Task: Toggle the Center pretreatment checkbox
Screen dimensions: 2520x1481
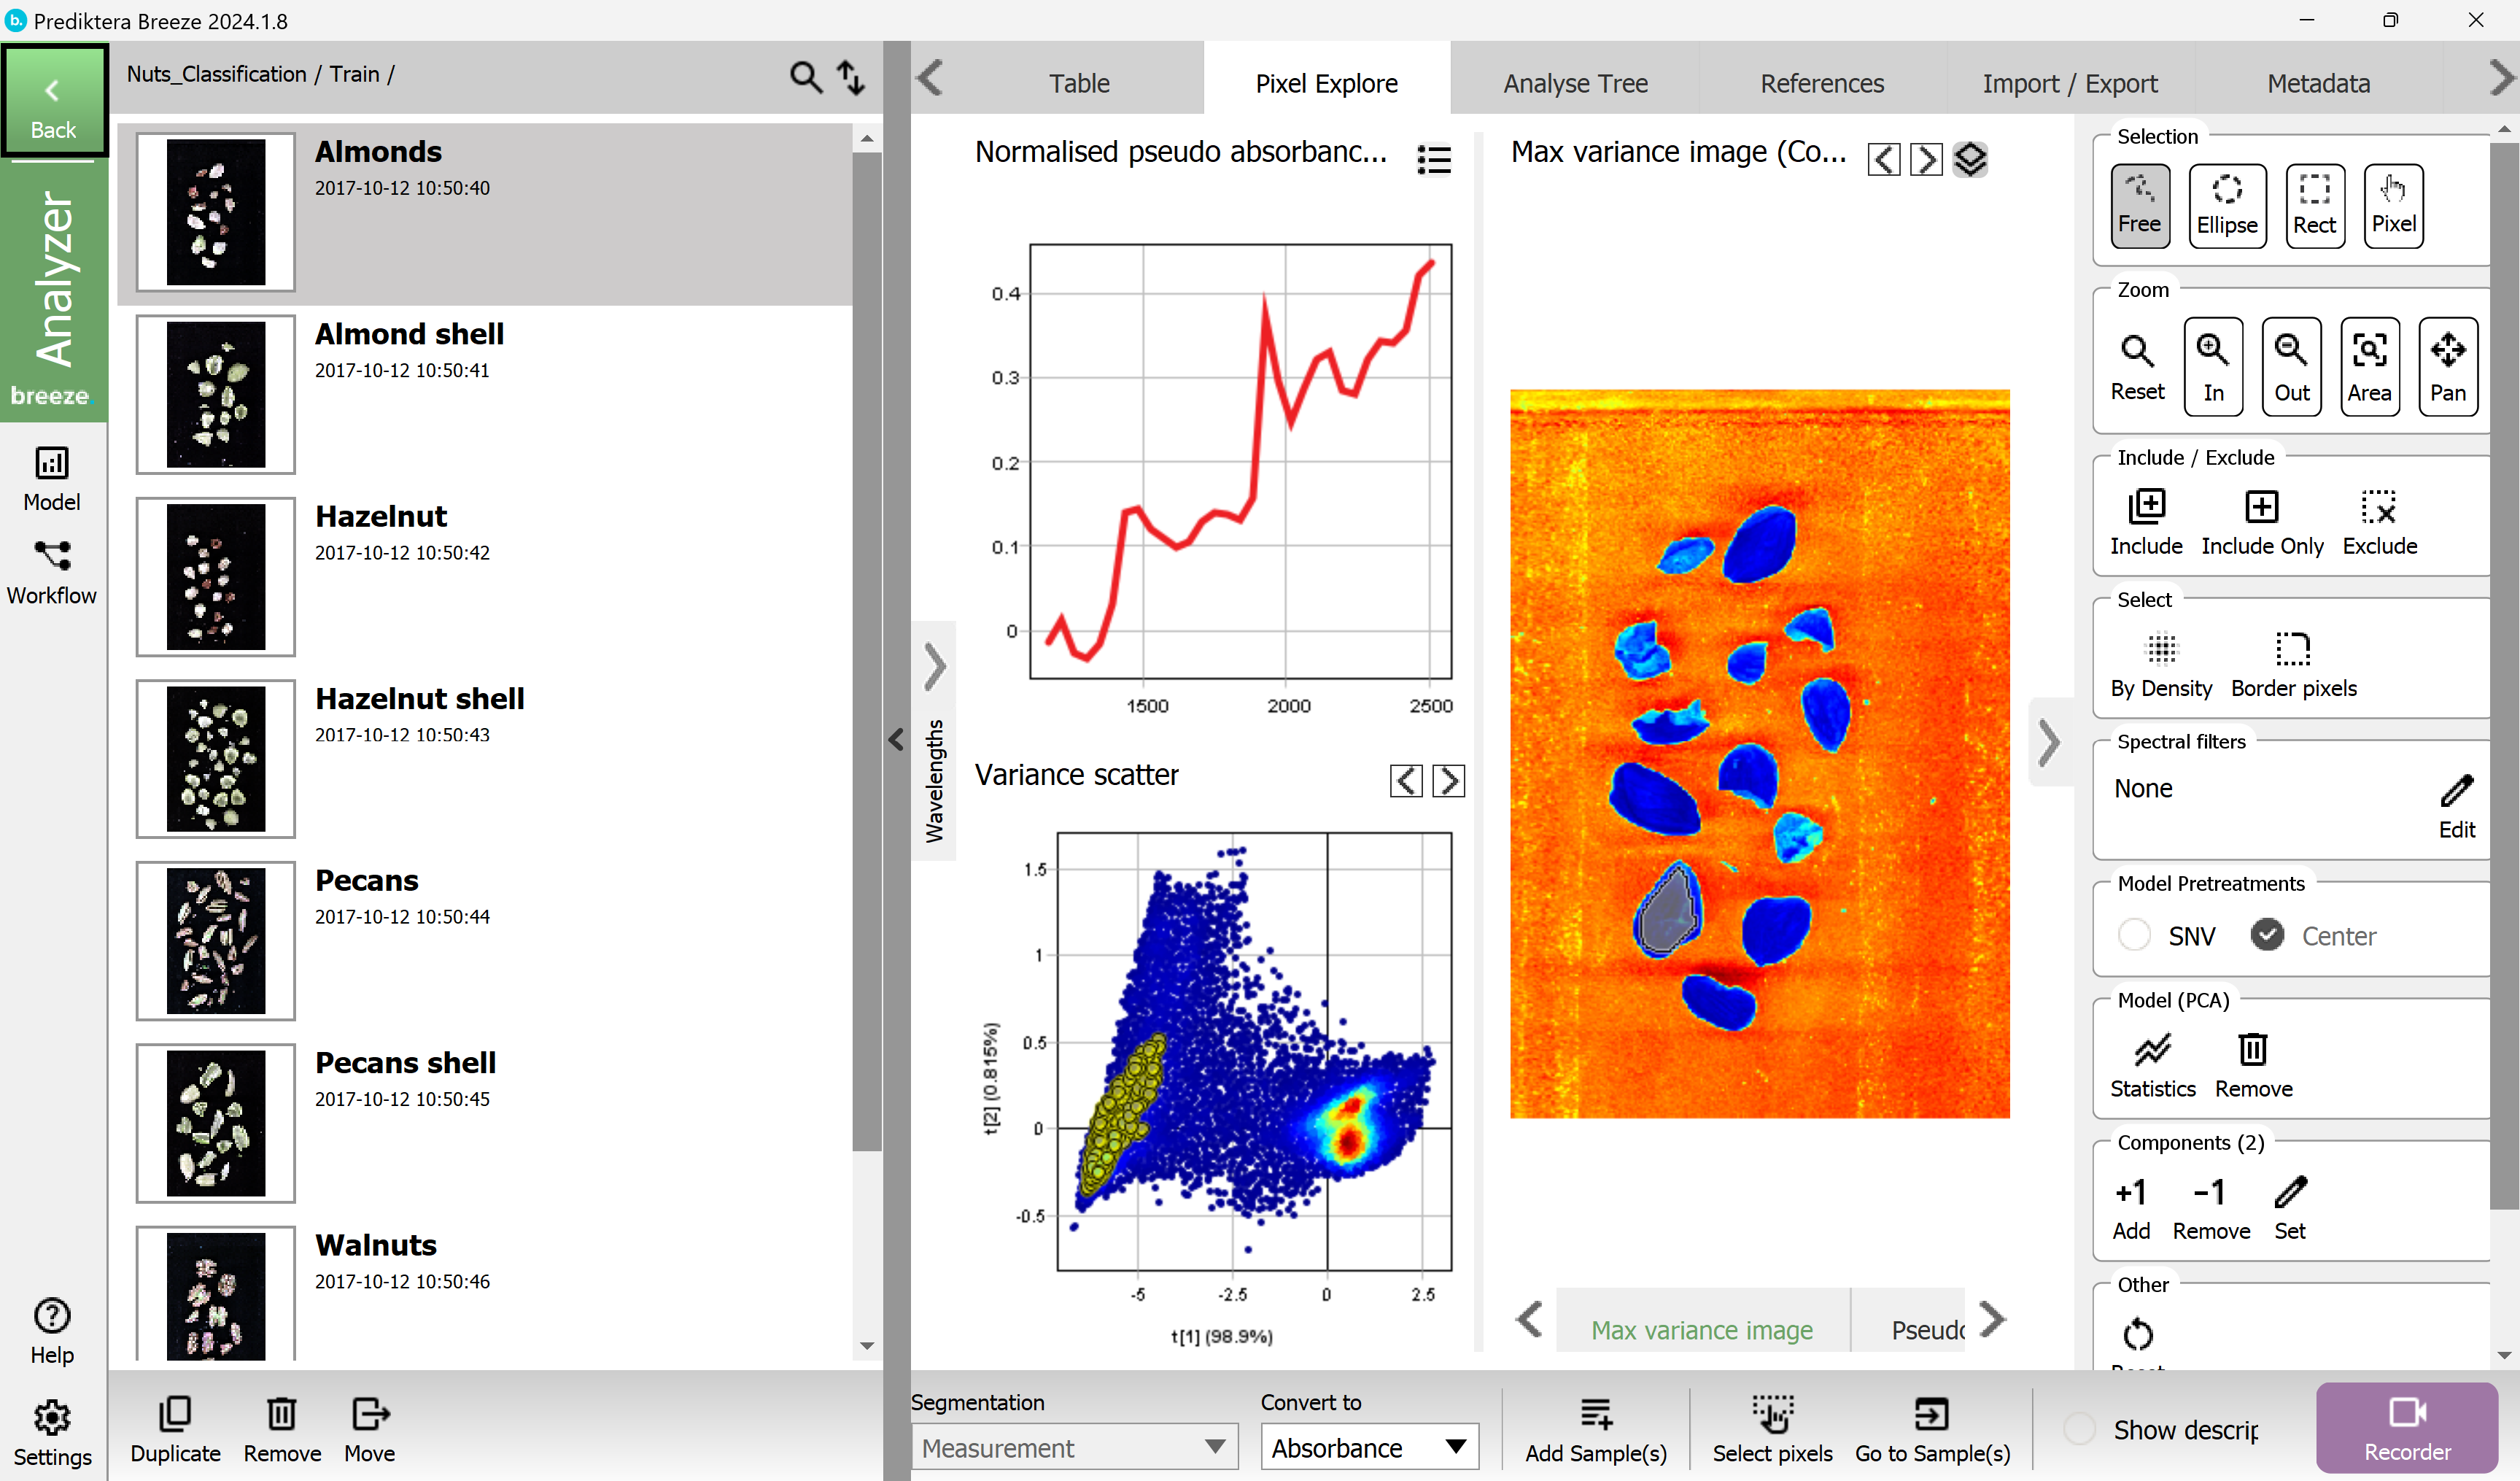Action: tap(2266, 935)
